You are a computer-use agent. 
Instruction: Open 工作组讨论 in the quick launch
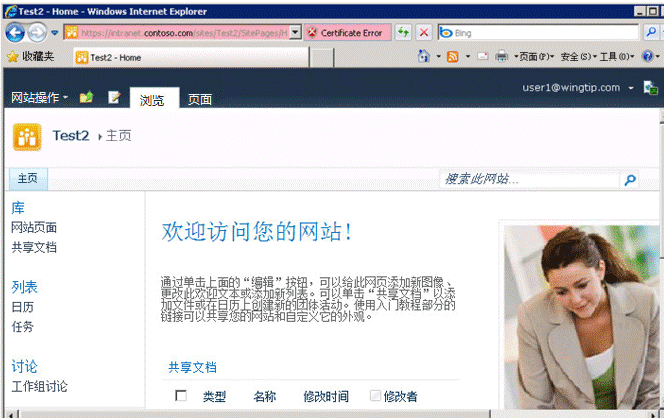[x=39, y=386]
